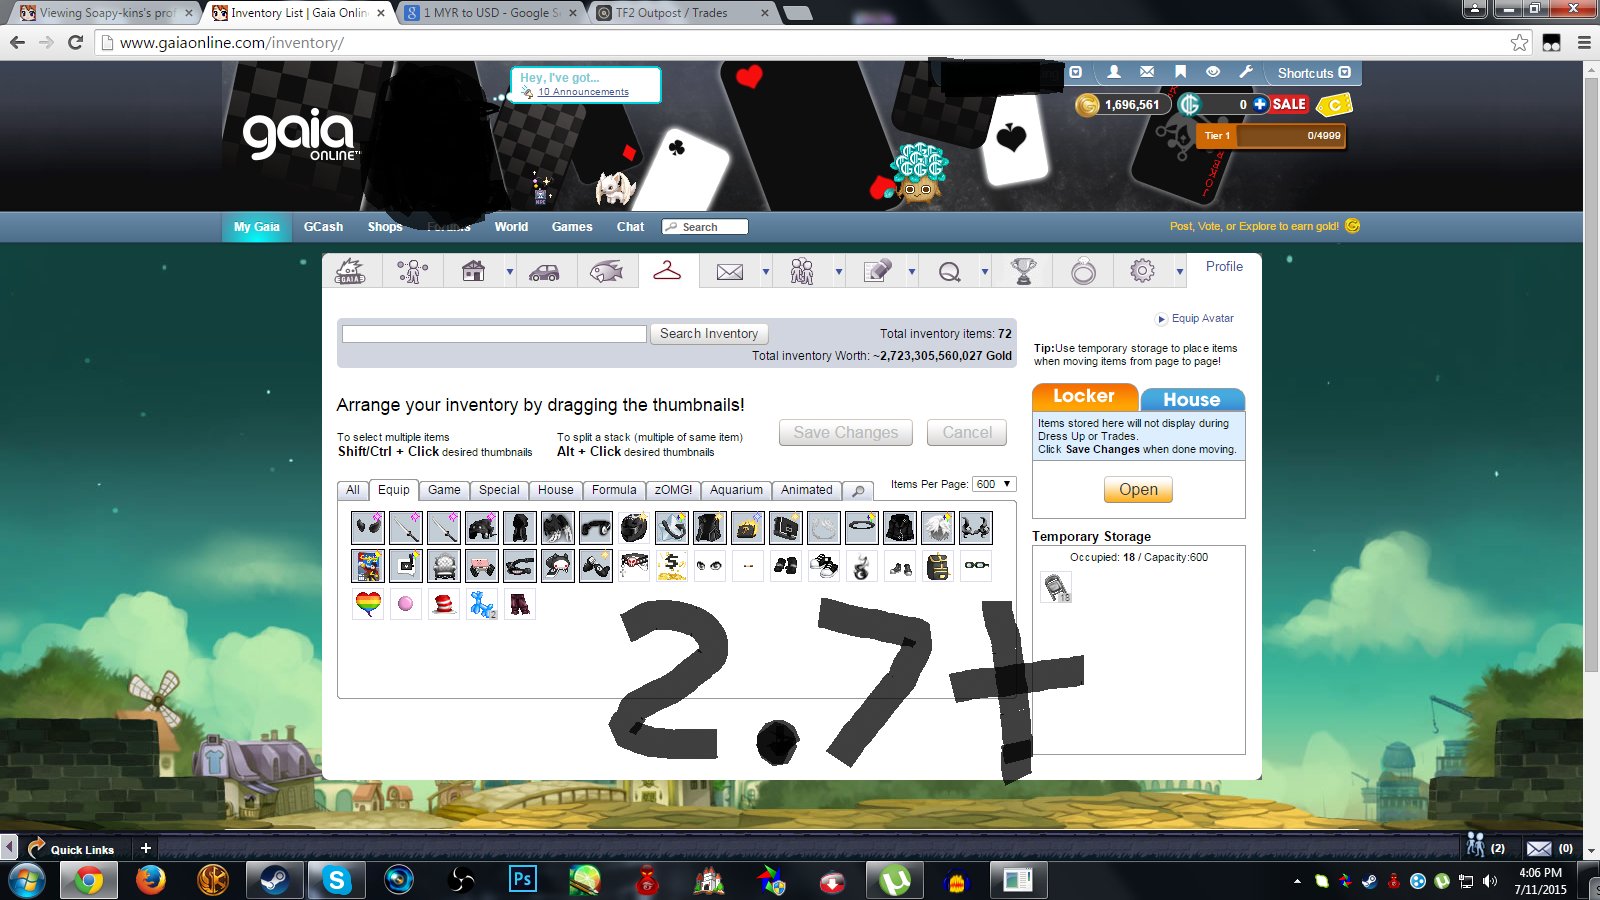Expand the quest icon dropdown arrow
1600x900 pixels.
[x=985, y=272]
